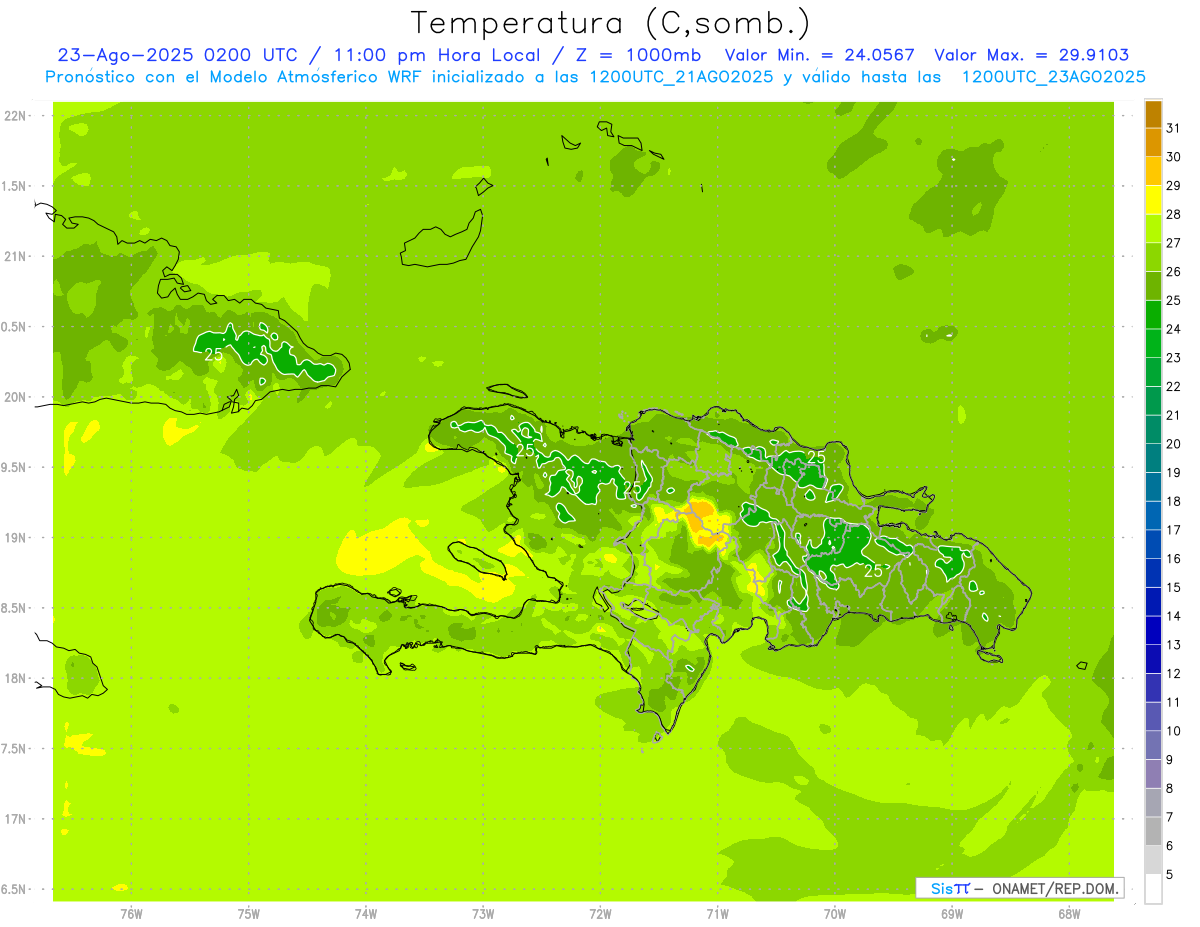Click the '72W' longitude axis label
The image size is (1200, 927).
pos(600,914)
